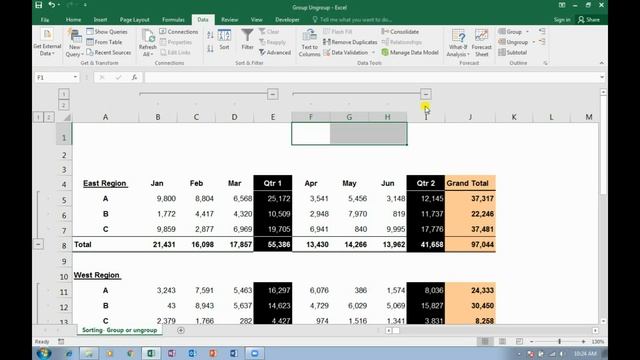Sort A to Z ascending
640x360 pixels.
[x=210, y=36]
